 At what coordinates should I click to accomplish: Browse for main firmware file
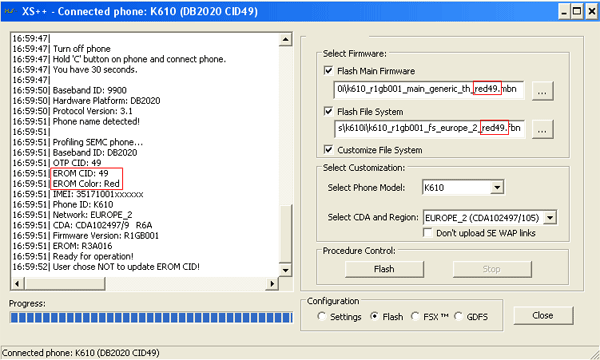[x=542, y=91]
